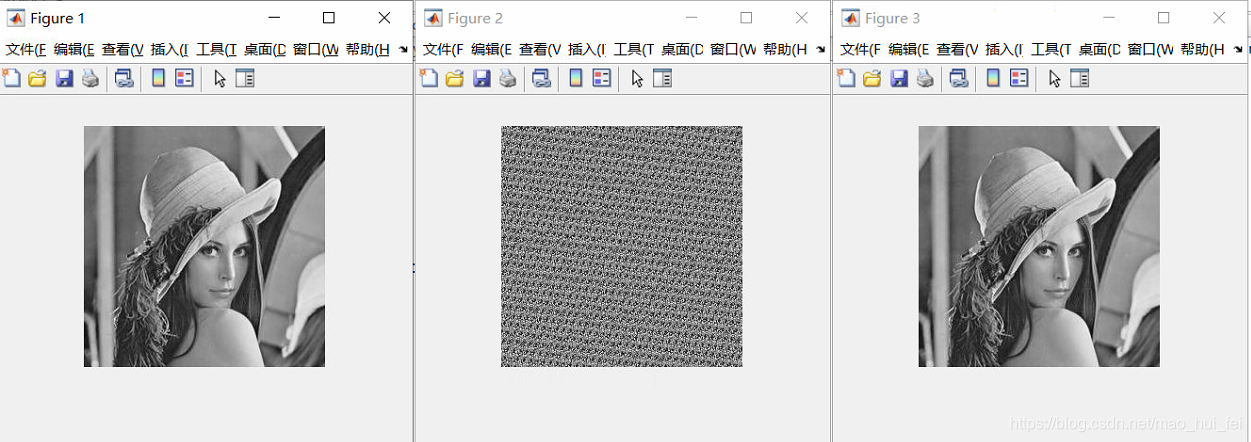
Task: Click Print Figure icon in Figure 3 toolbar
Action: 925,78
